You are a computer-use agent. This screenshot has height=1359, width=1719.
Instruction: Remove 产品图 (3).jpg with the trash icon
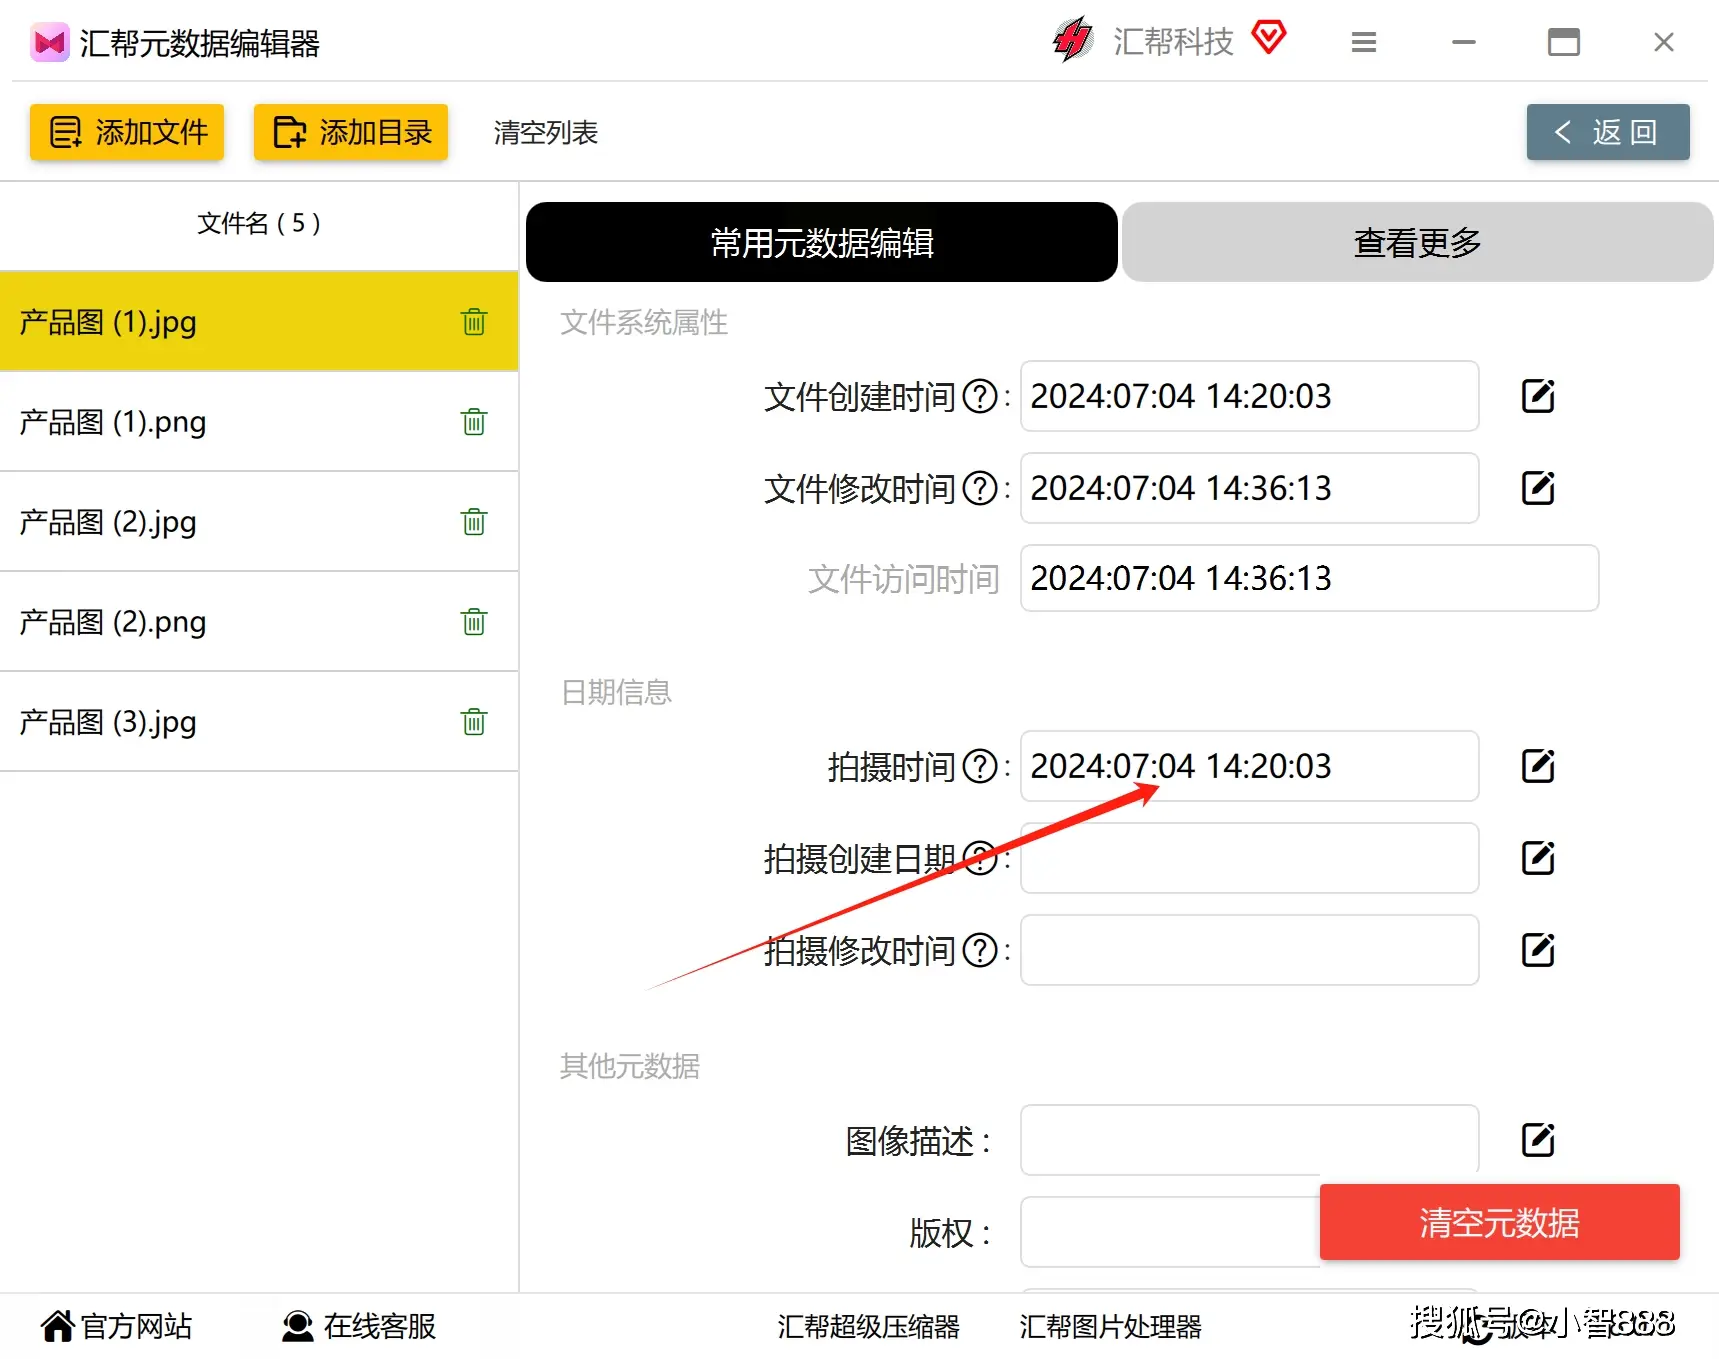[473, 721]
